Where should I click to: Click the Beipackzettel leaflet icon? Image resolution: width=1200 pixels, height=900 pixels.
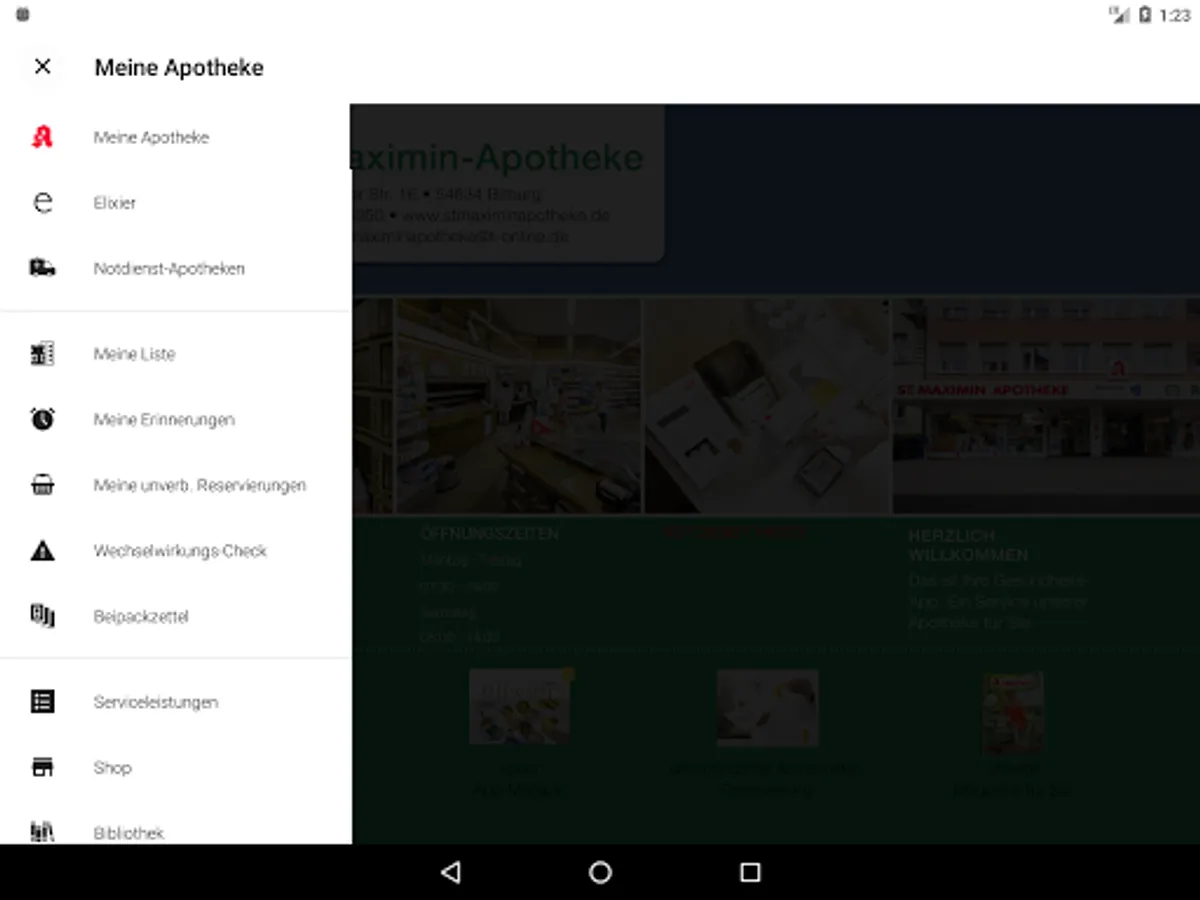pyautogui.click(x=42, y=616)
